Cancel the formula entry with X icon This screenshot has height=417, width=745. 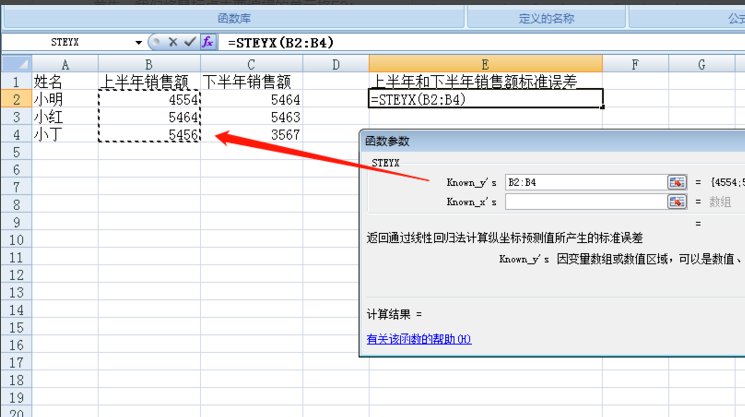tap(173, 42)
